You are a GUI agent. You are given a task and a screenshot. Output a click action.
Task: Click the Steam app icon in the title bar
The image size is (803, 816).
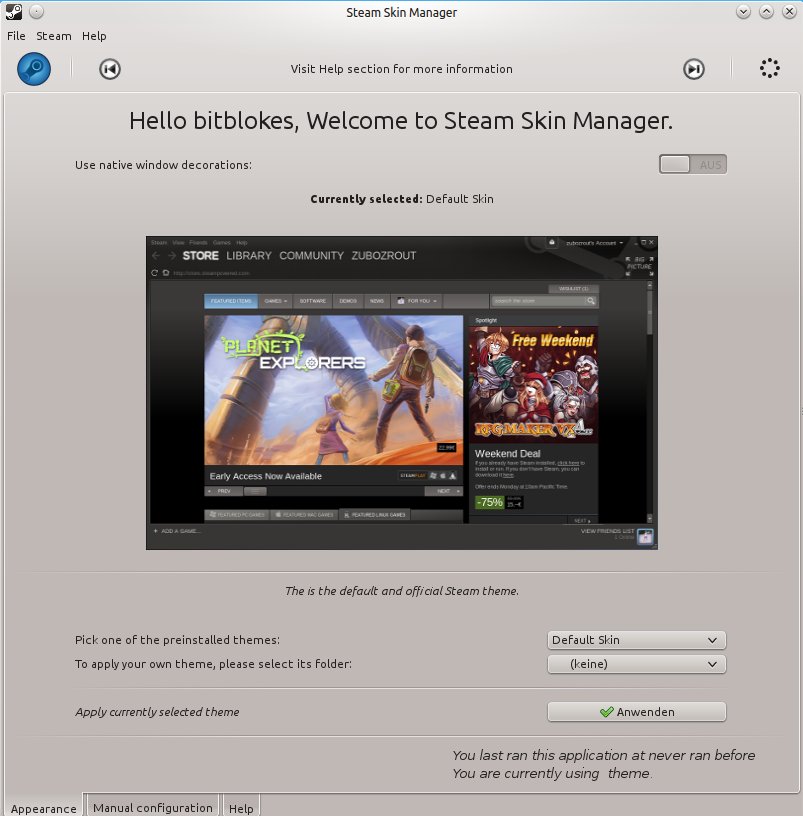14,12
